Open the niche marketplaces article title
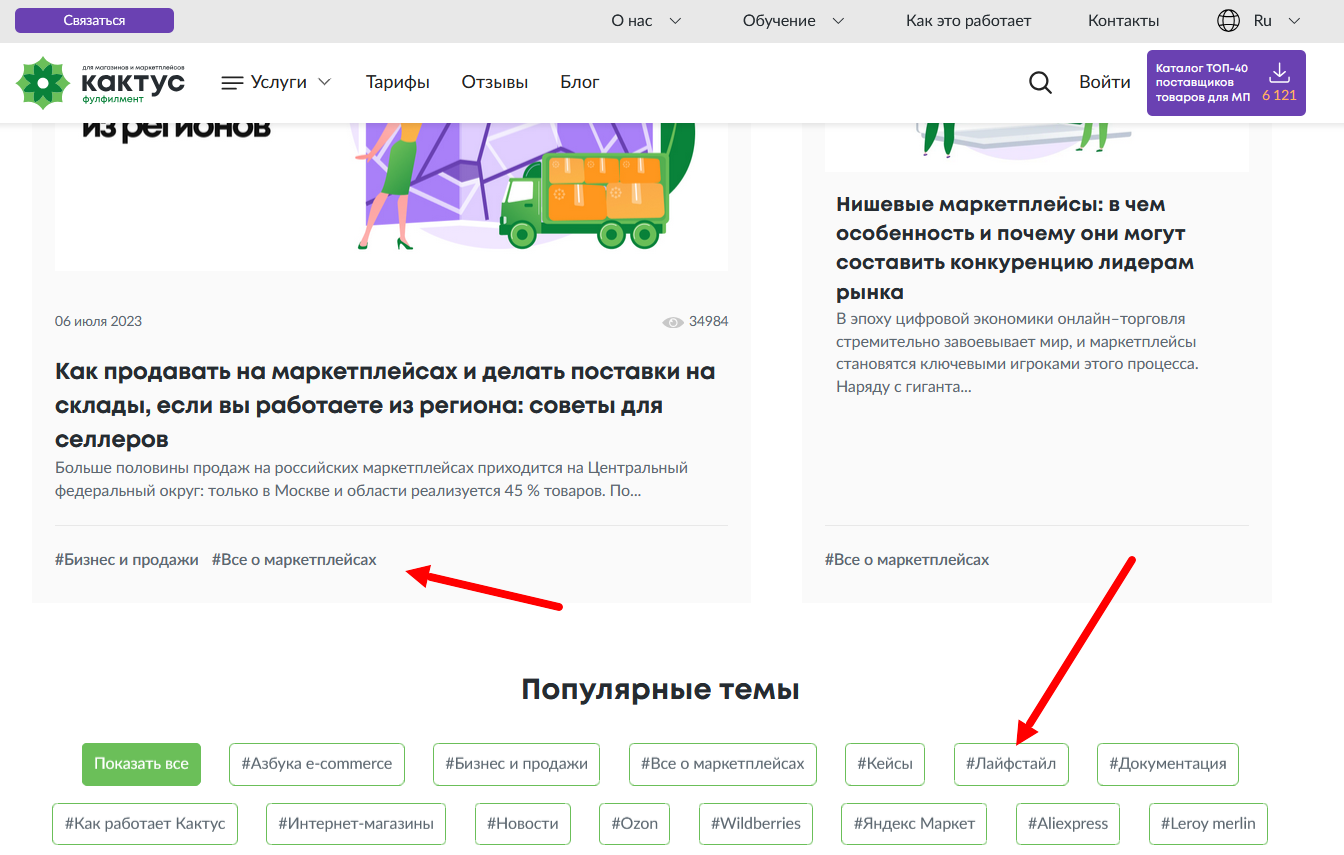1344x855 pixels. 1015,248
